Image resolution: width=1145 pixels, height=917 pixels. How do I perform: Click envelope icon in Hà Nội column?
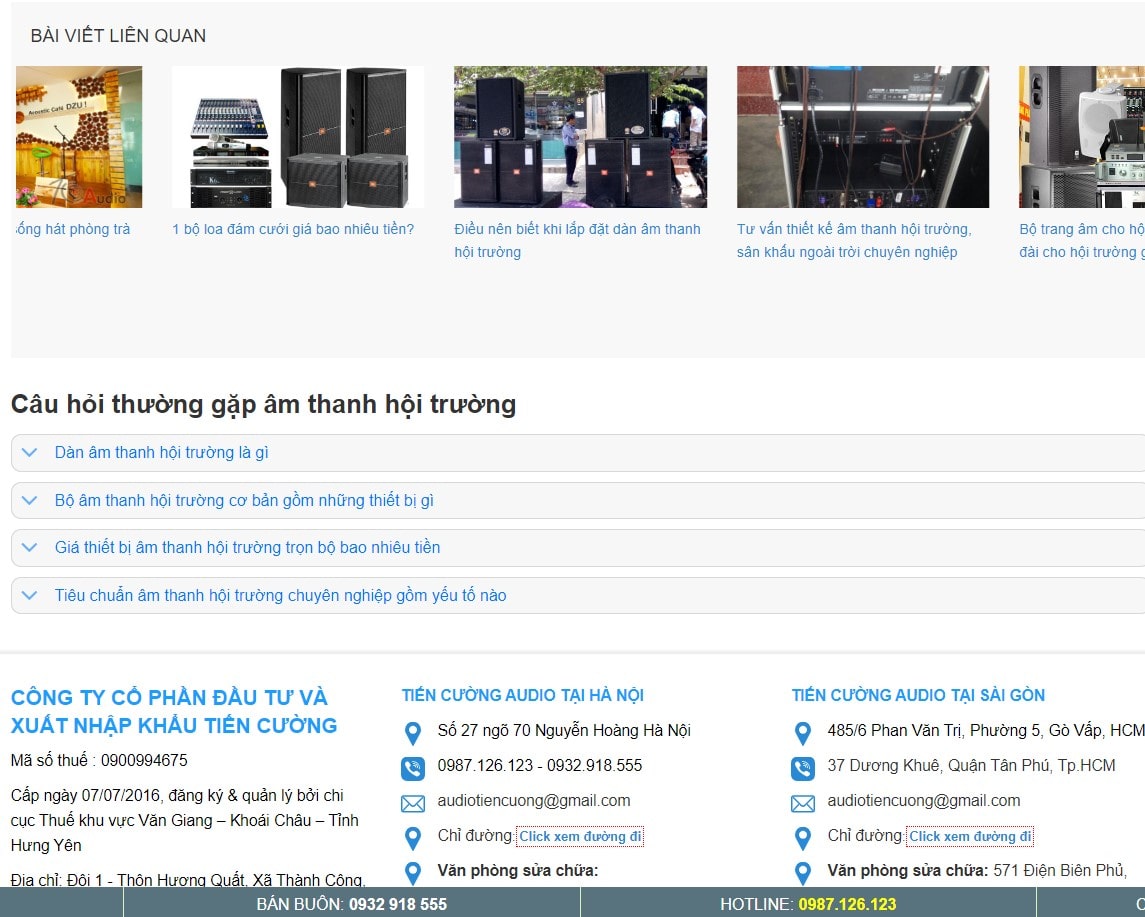pos(413,804)
